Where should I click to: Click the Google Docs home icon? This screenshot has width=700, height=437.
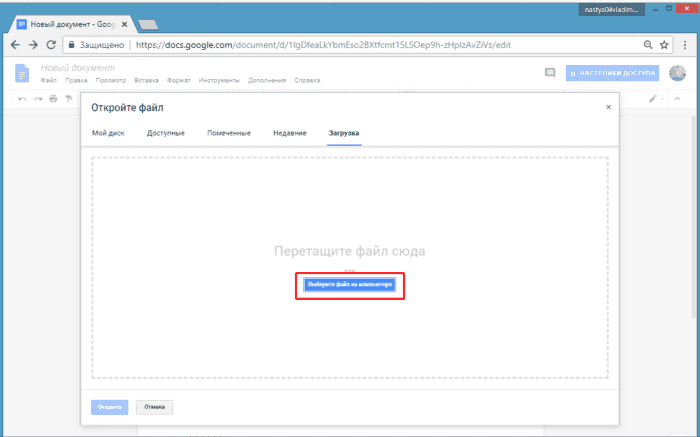22,72
